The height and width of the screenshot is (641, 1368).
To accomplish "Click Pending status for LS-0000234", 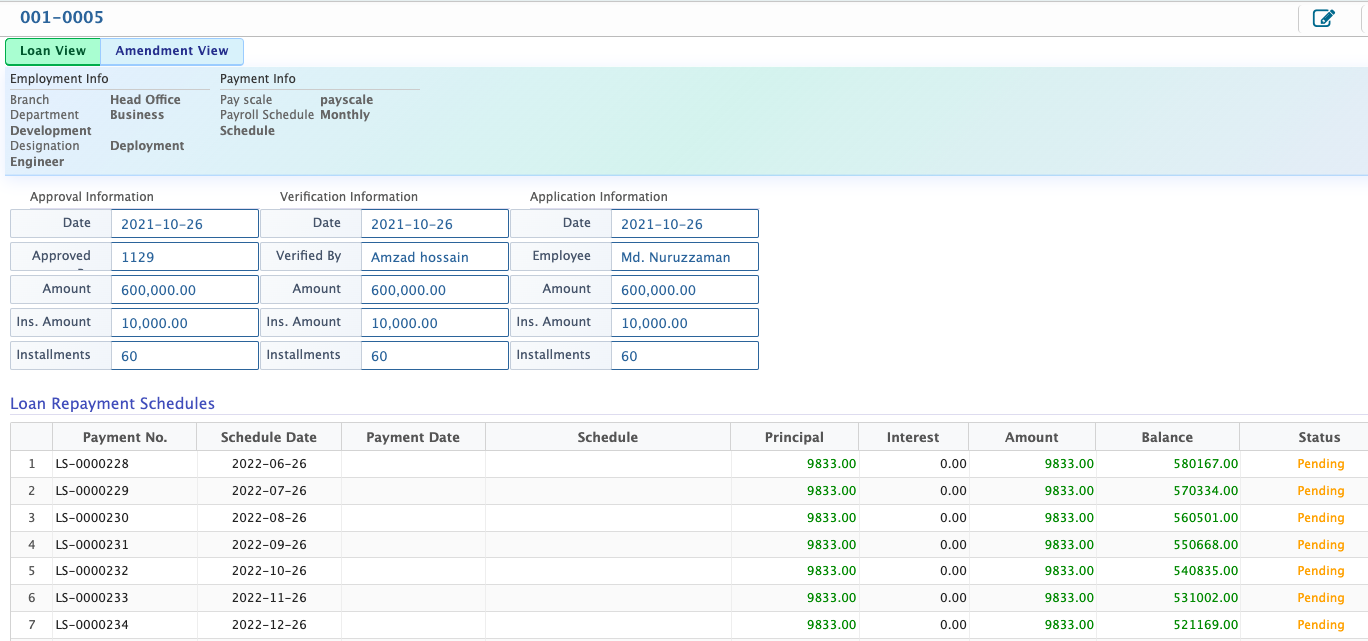I will tap(1320, 625).
